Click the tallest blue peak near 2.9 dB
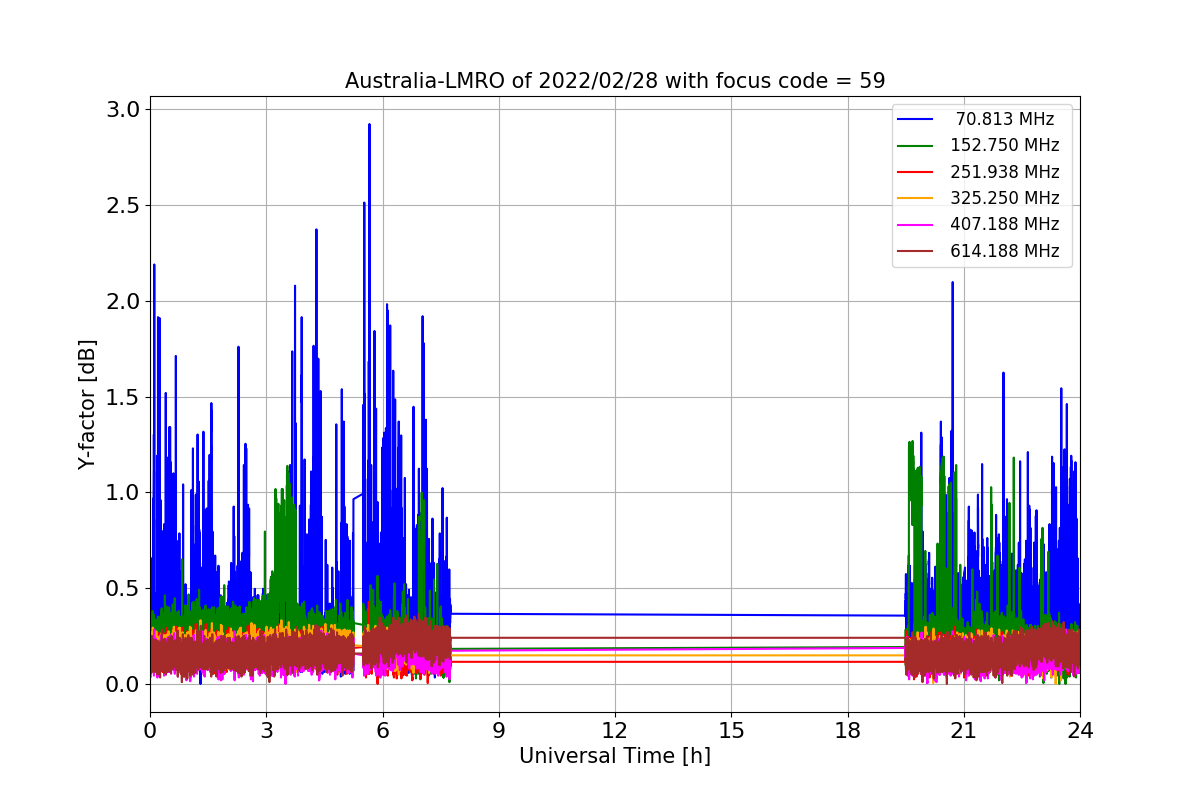Viewport: 1200px width, 800px height. point(369,127)
